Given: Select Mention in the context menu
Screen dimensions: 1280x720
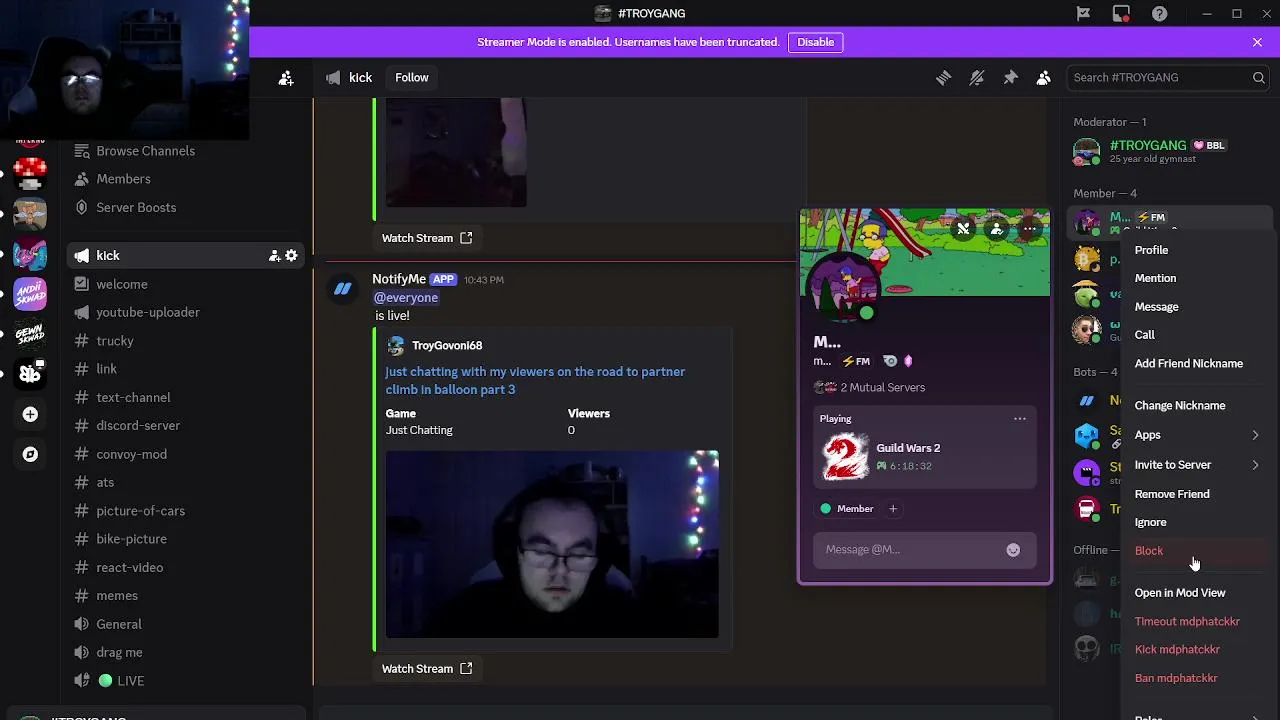Looking at the screenshot, I should click(x=1197, y=278).
